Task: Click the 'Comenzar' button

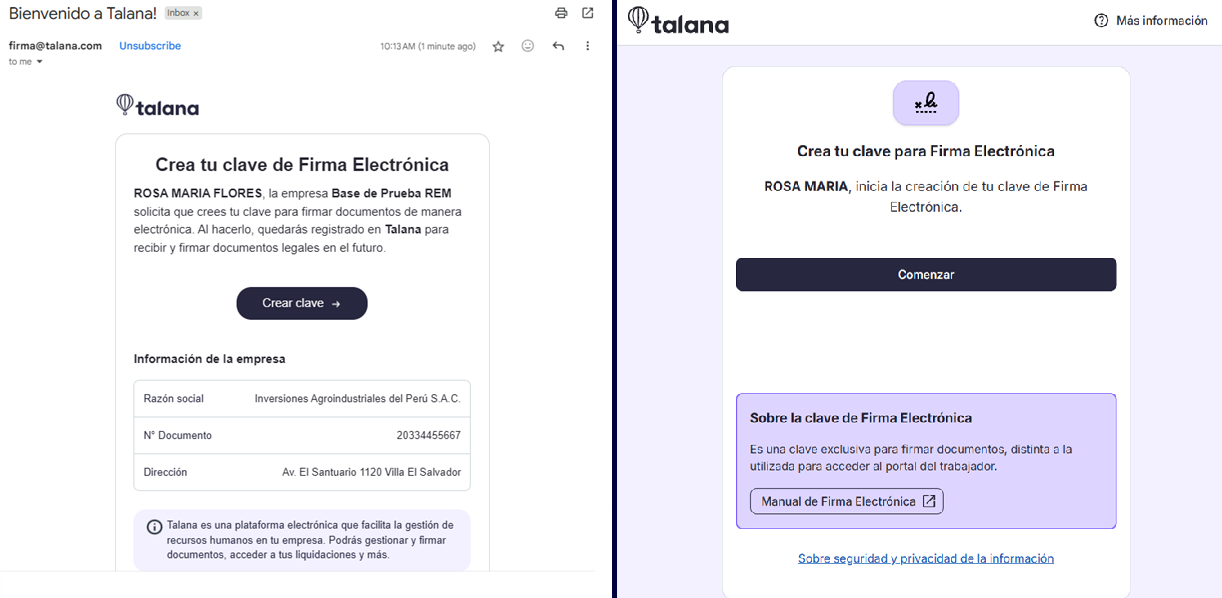Action: pyautogui.click(x=926, y=275)
